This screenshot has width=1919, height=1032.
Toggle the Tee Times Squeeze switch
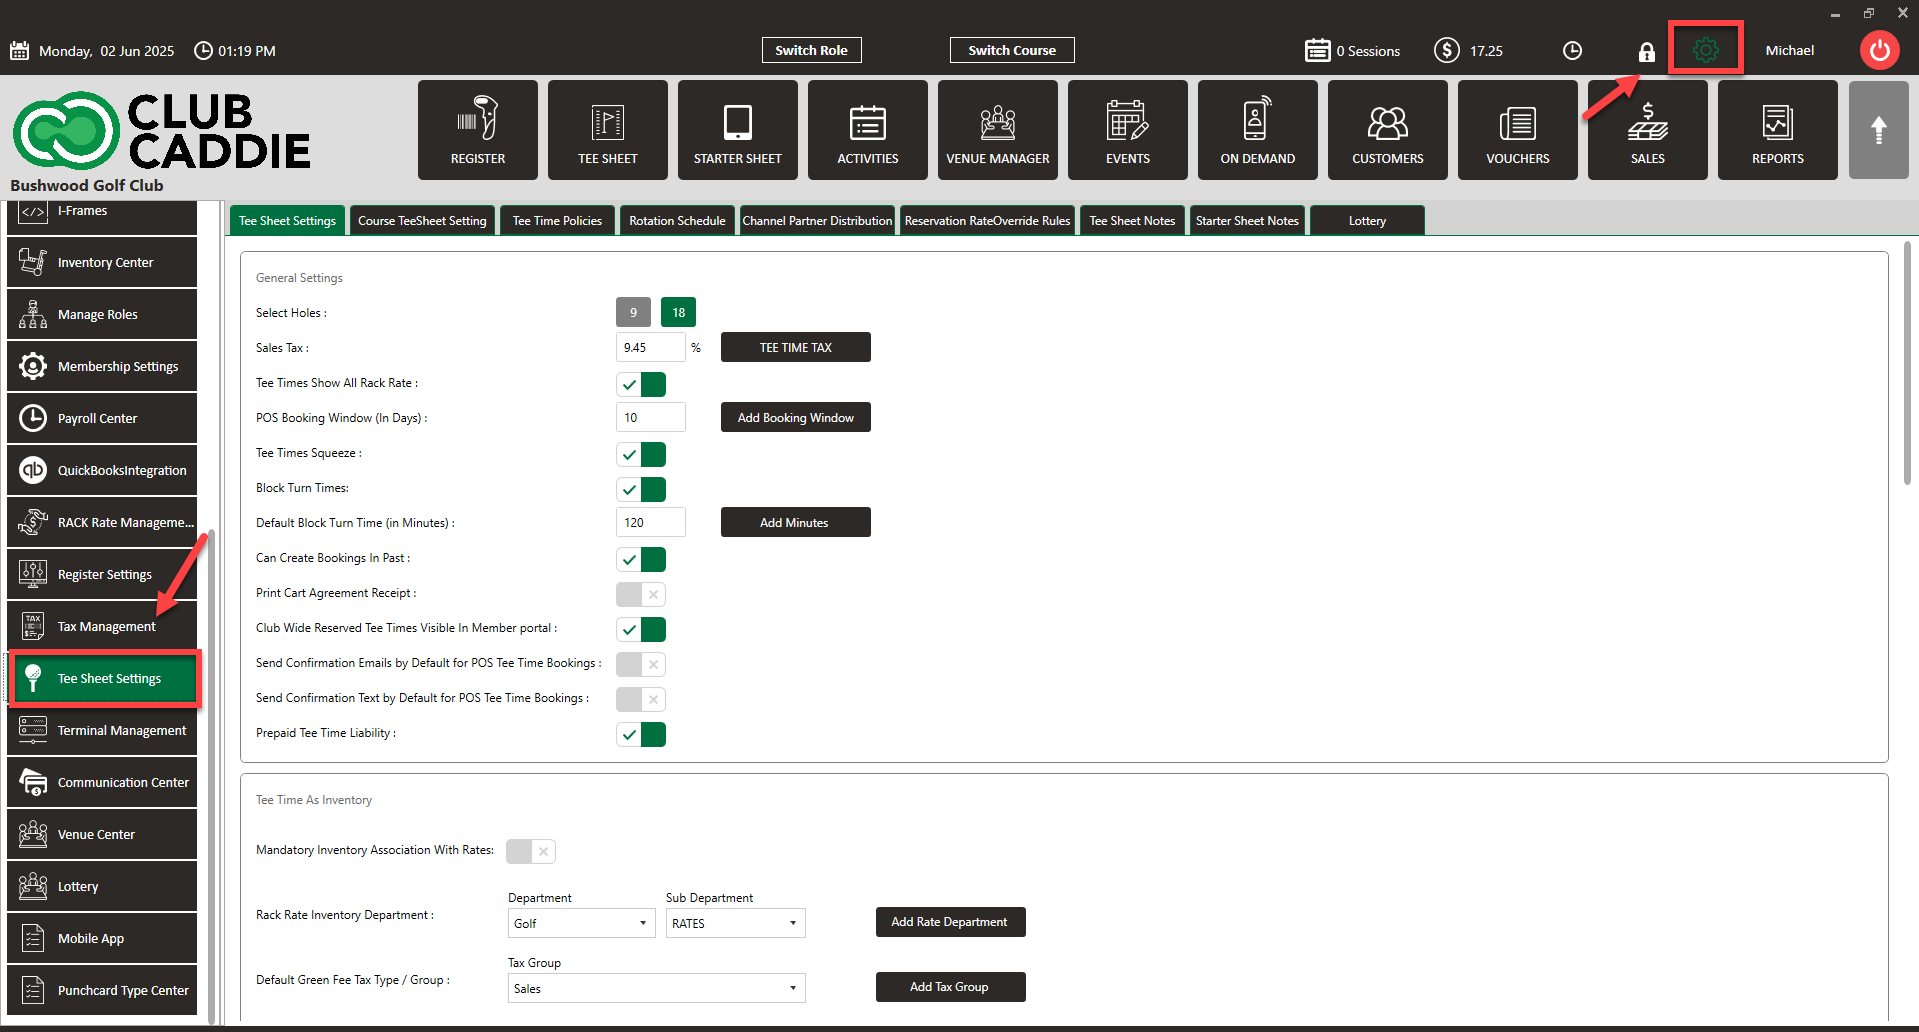[x=641, y=454]
